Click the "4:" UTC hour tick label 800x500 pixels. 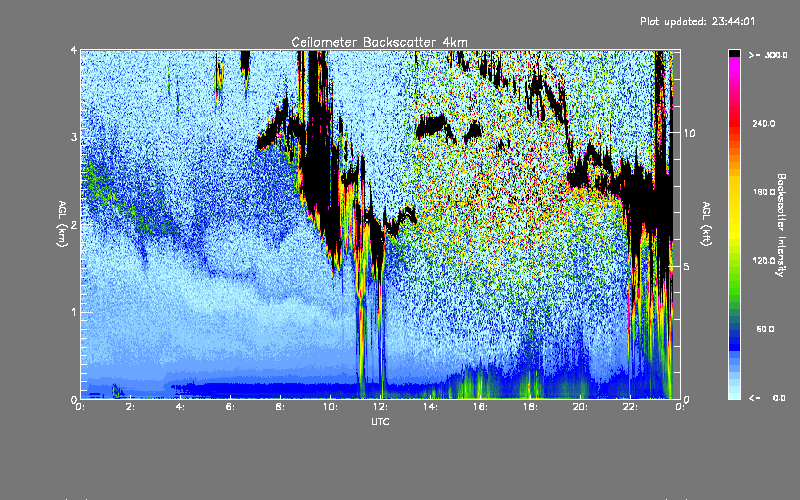click(180, 407)
